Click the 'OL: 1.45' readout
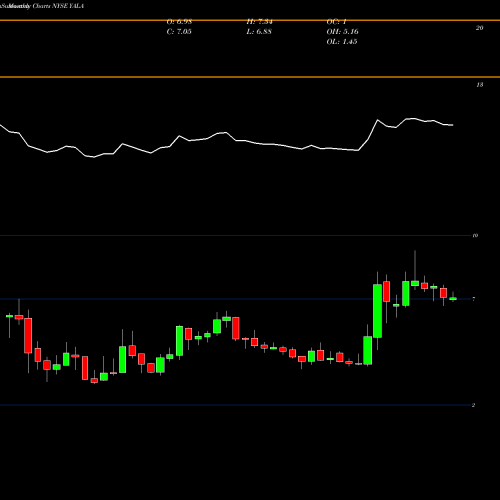The width and height of the screenshot is (500, 500). [342, 42]
